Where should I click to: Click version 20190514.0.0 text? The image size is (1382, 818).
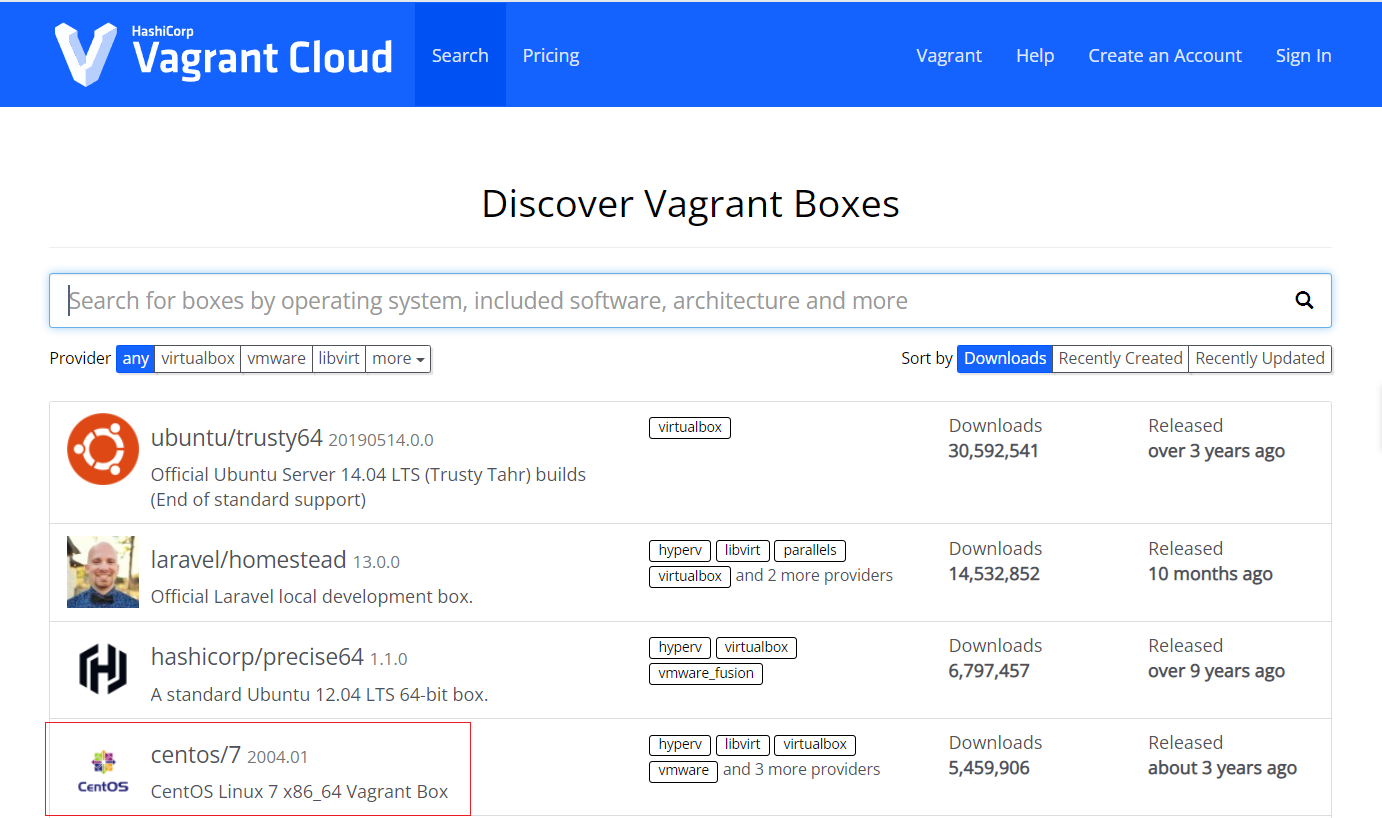point(381,440)
